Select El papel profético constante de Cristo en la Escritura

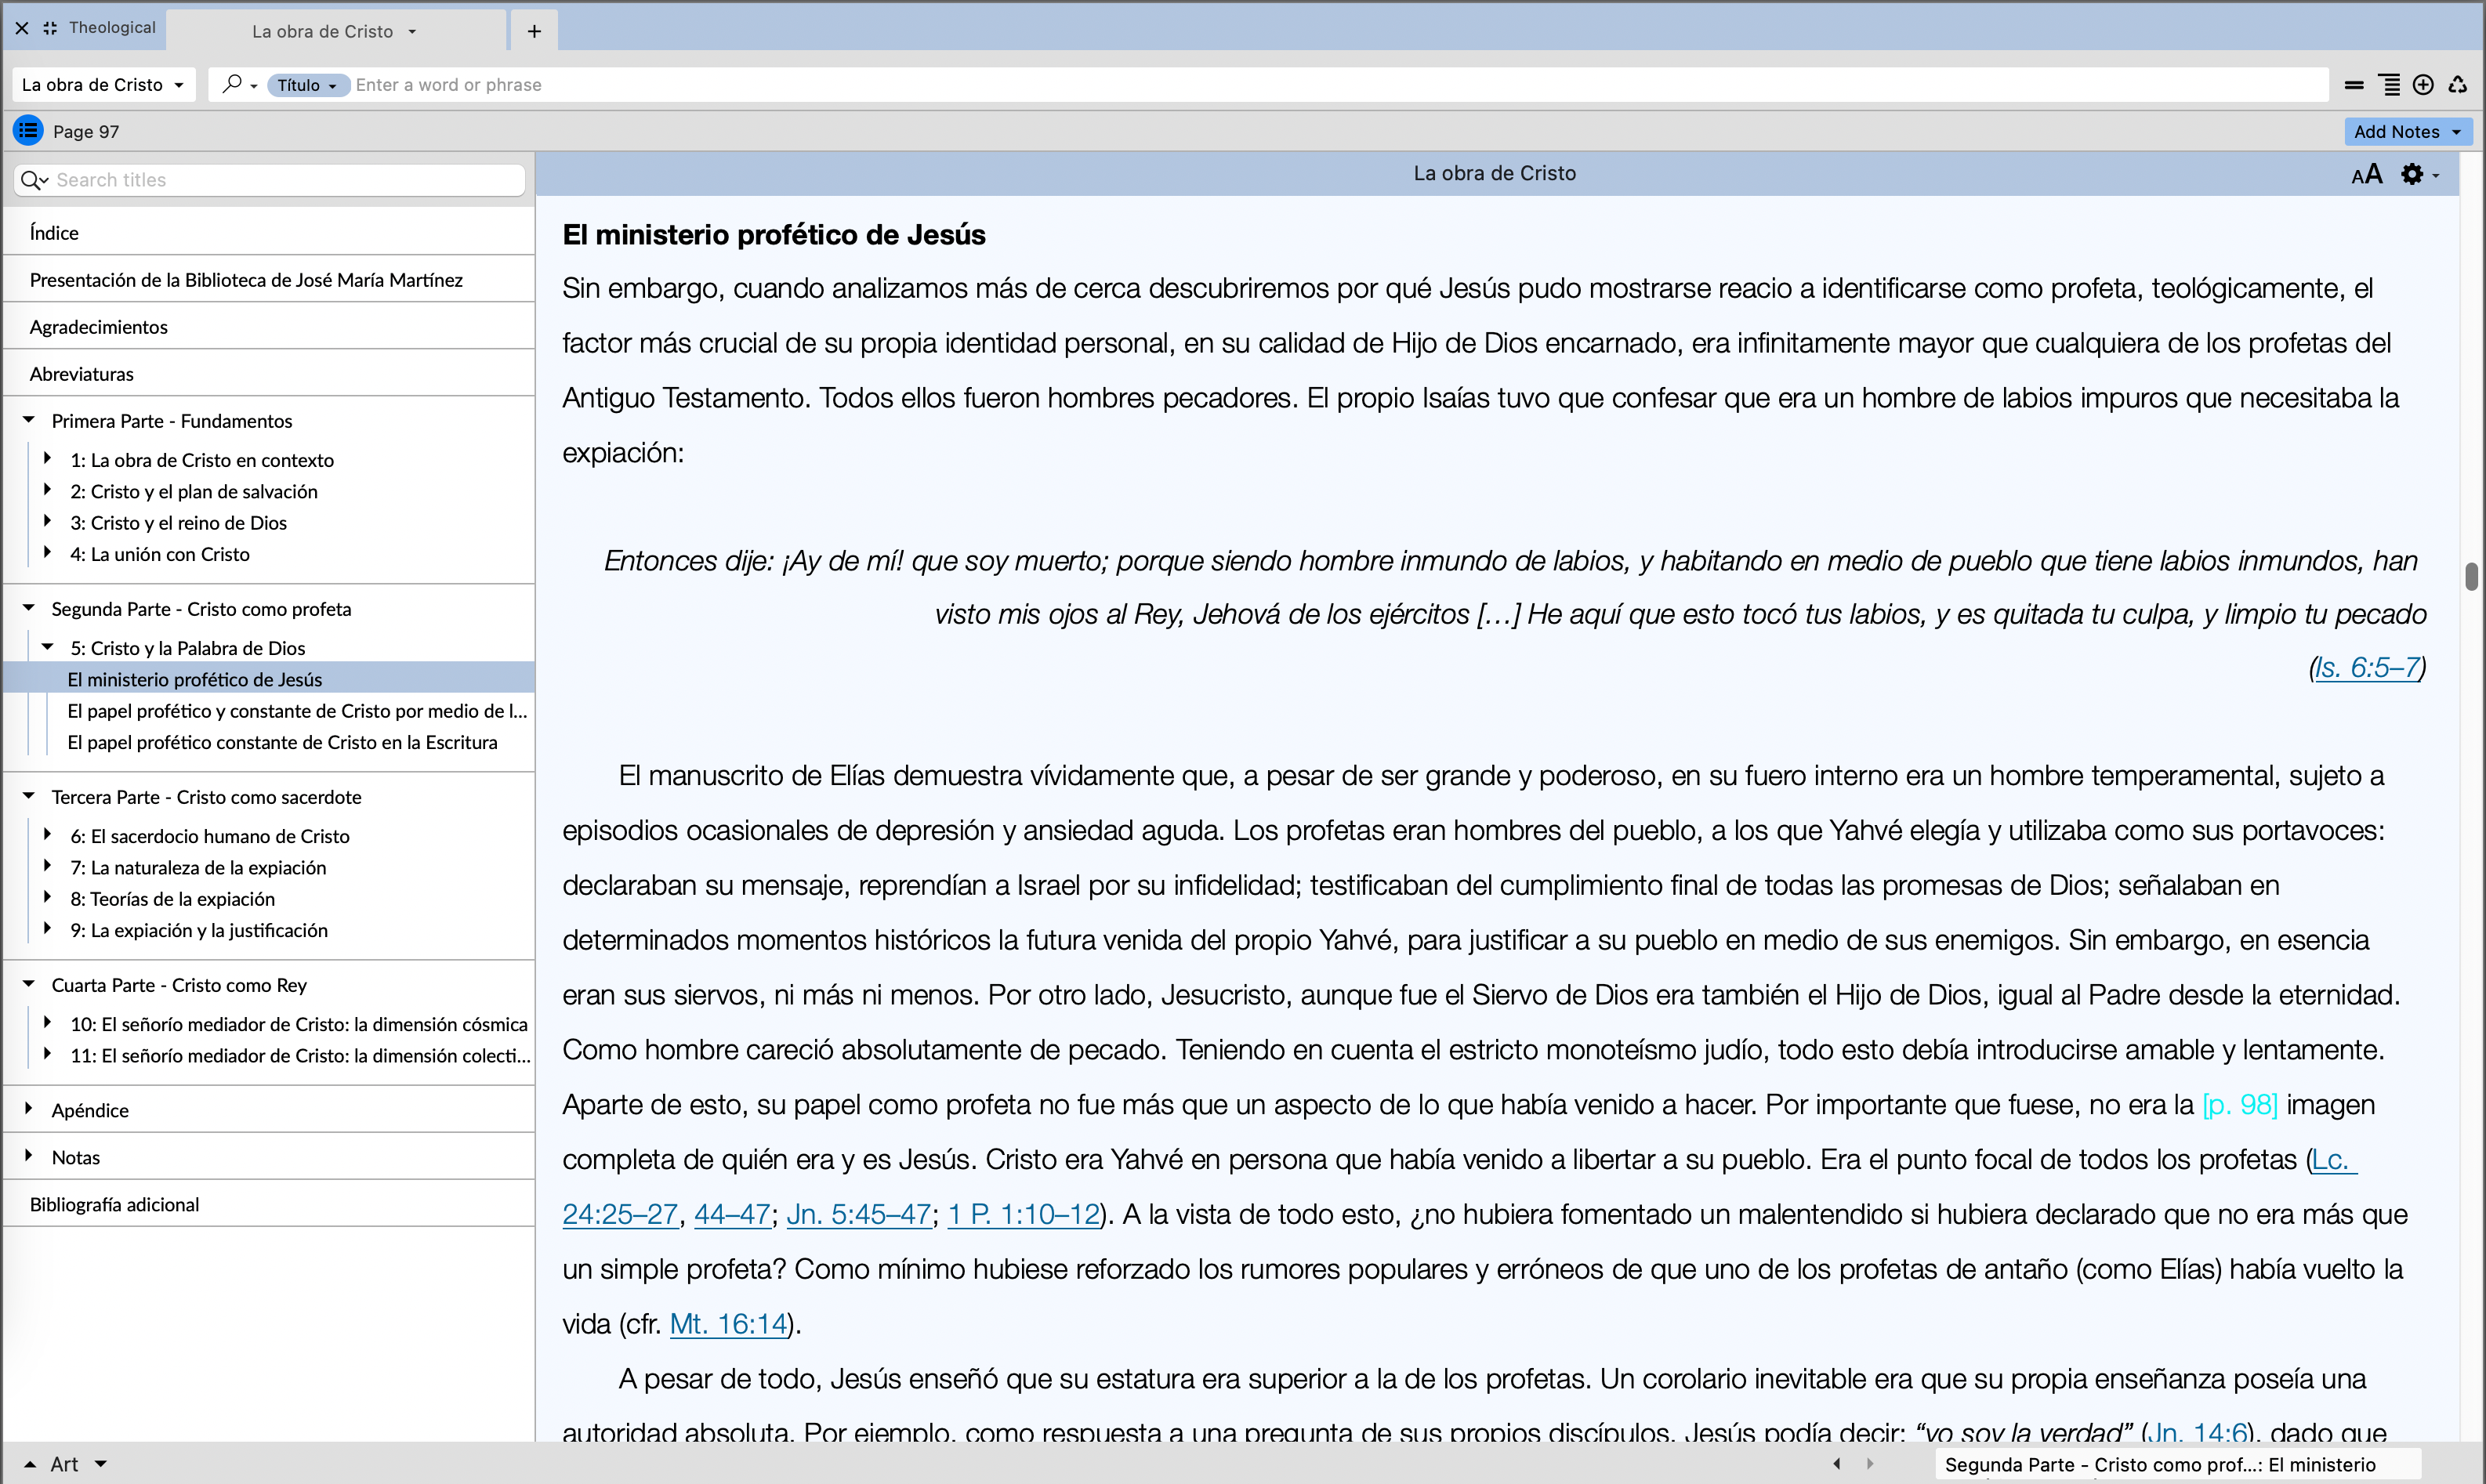(x=269, y=742)
